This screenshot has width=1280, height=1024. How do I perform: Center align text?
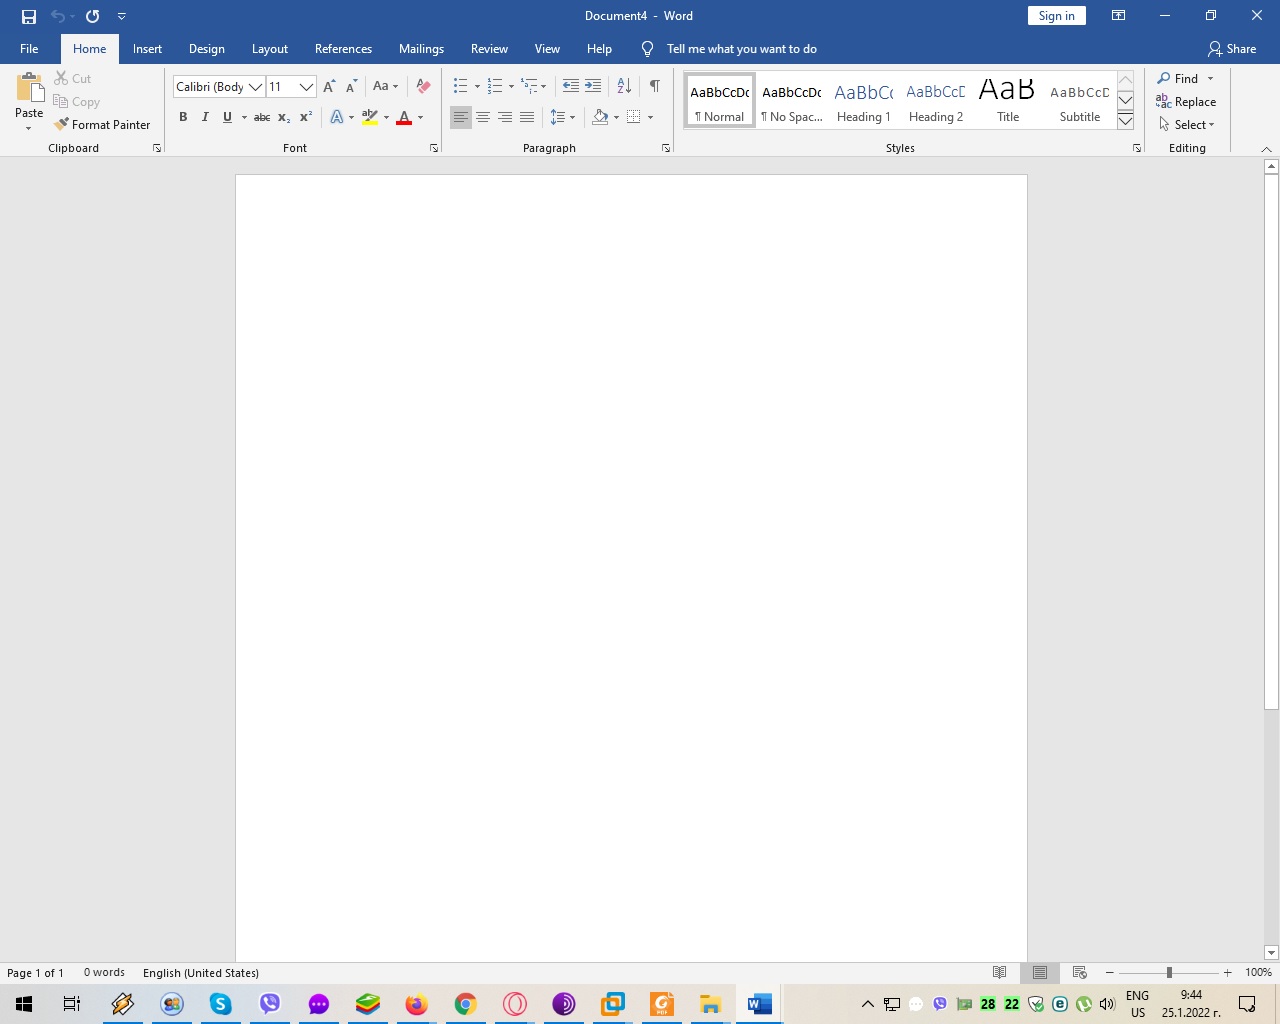click(x=483, y=117)
